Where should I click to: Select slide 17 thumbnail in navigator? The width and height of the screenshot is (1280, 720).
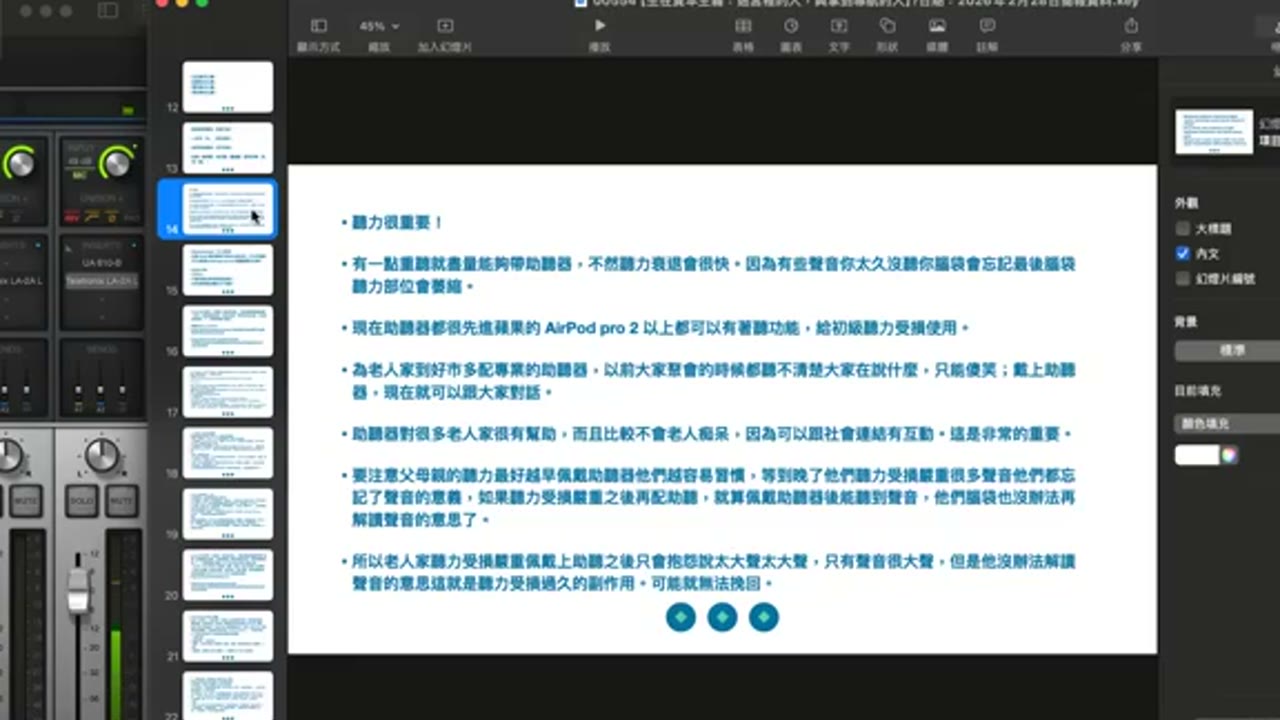(x=228, y=392)
